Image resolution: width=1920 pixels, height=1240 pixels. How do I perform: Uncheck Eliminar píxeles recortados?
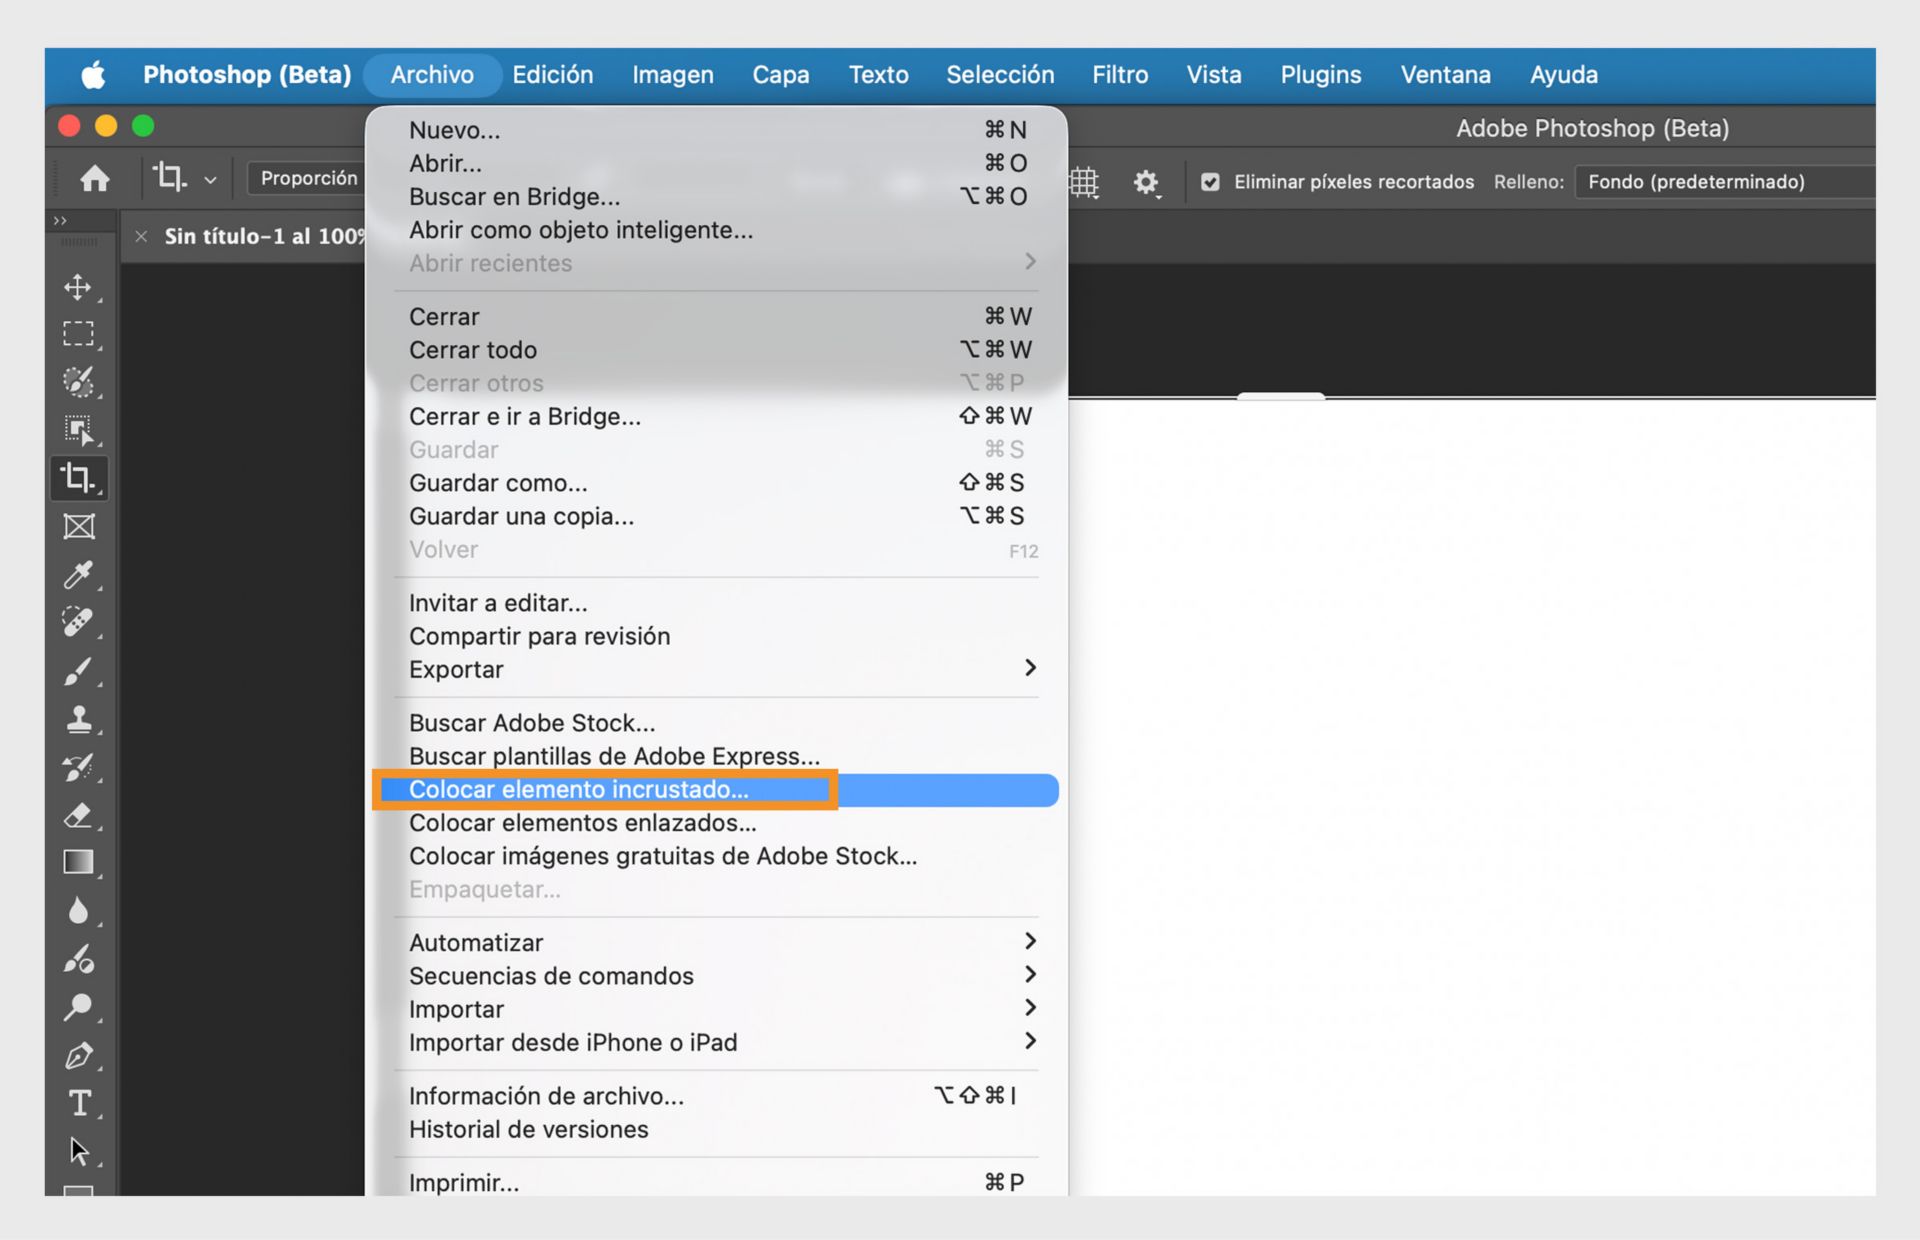(x=1210, y=182)
